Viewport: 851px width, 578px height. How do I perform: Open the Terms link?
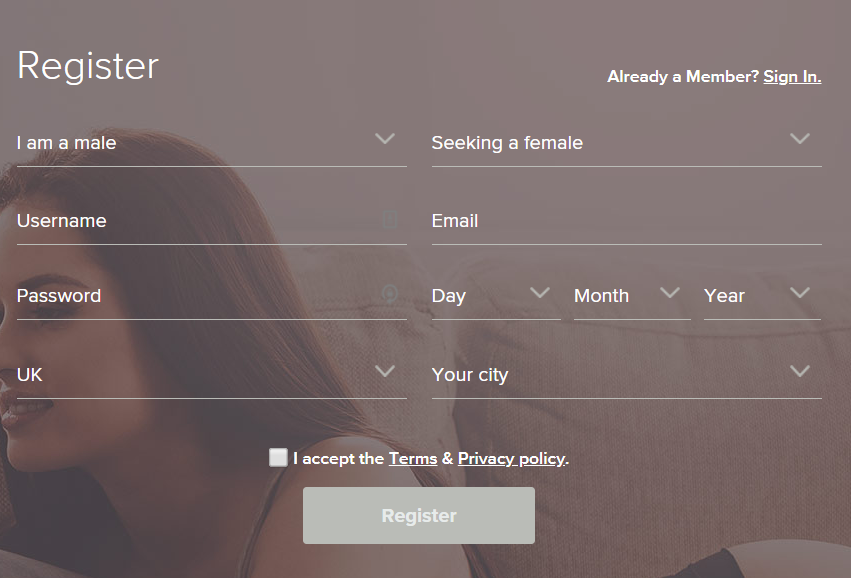pos(413,459)
